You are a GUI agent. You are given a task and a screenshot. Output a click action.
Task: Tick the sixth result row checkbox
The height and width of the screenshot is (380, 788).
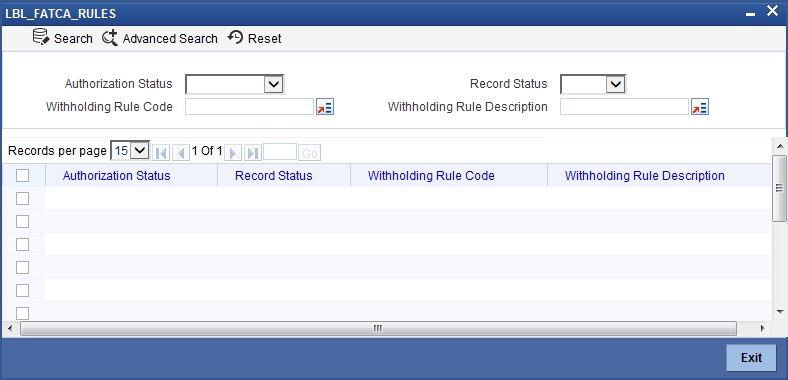point(23,313)
